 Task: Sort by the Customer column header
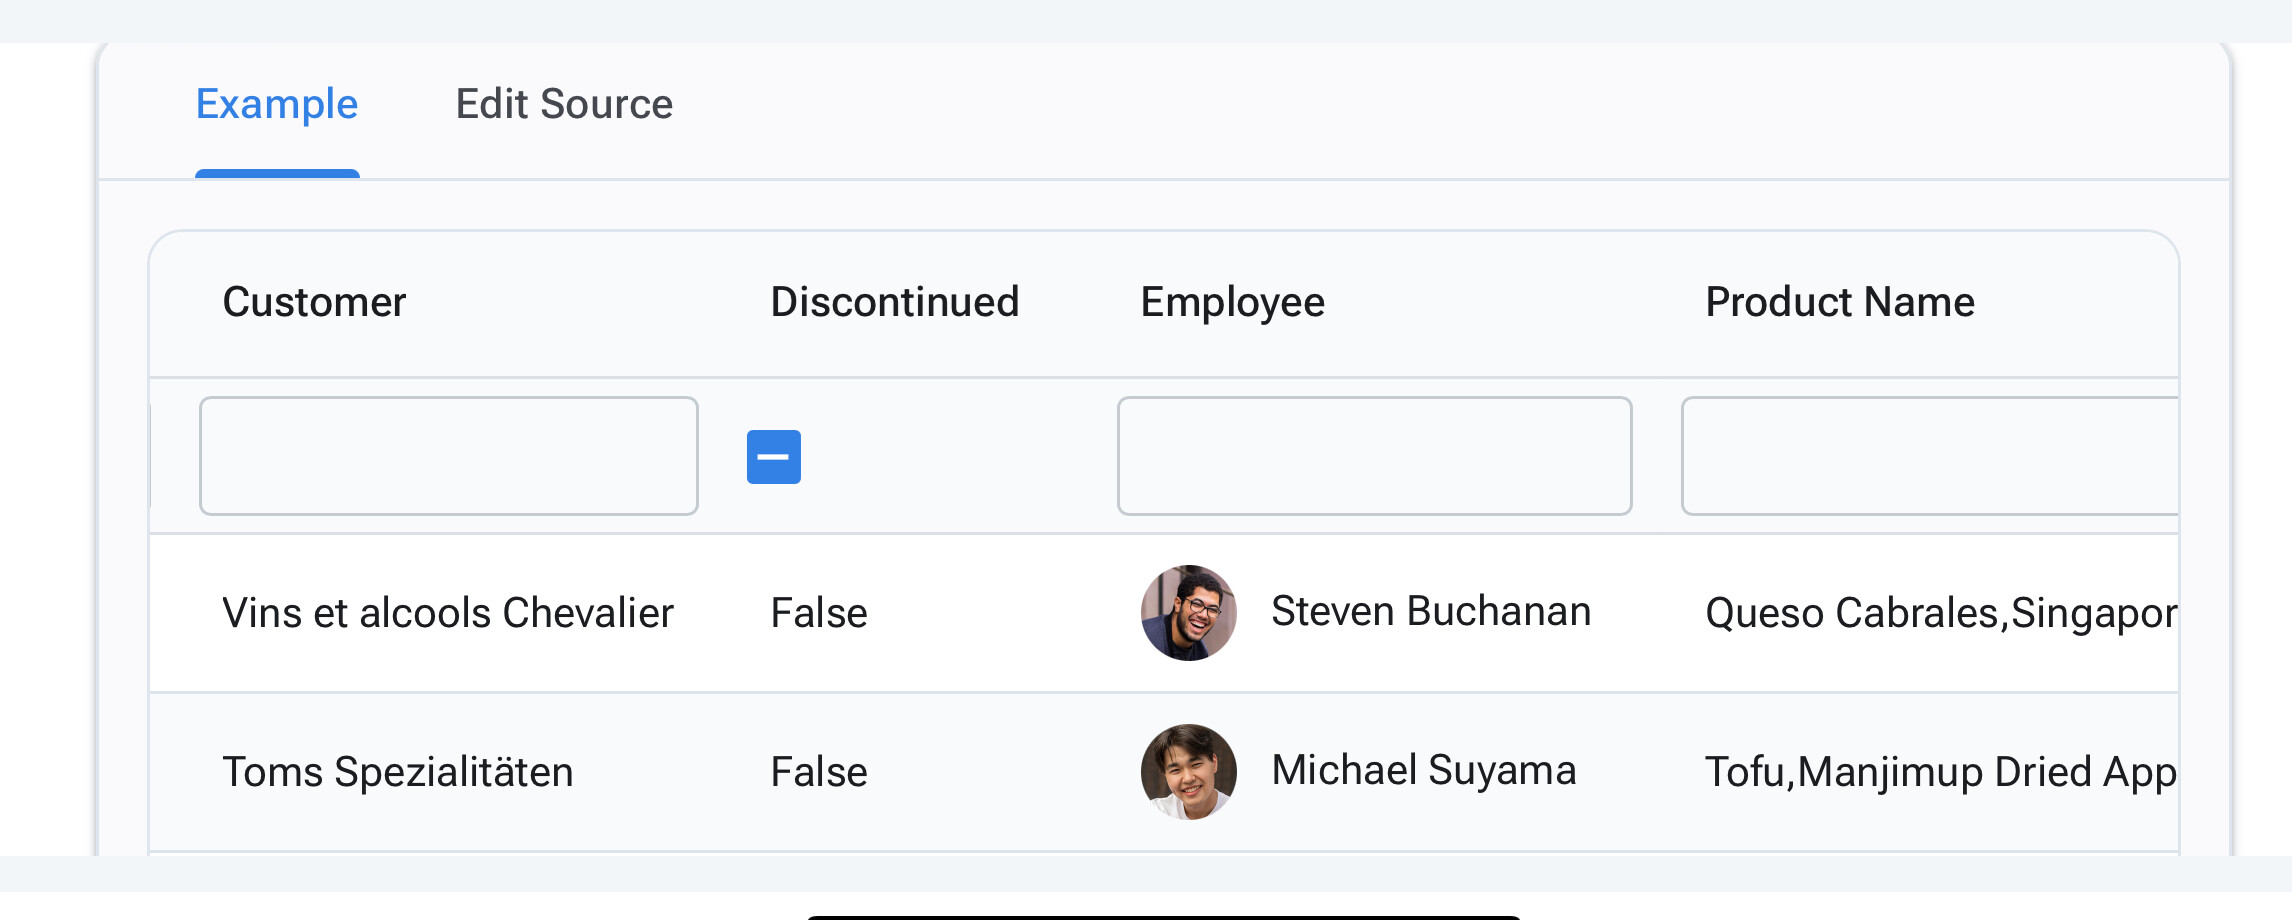pos(316,301)
